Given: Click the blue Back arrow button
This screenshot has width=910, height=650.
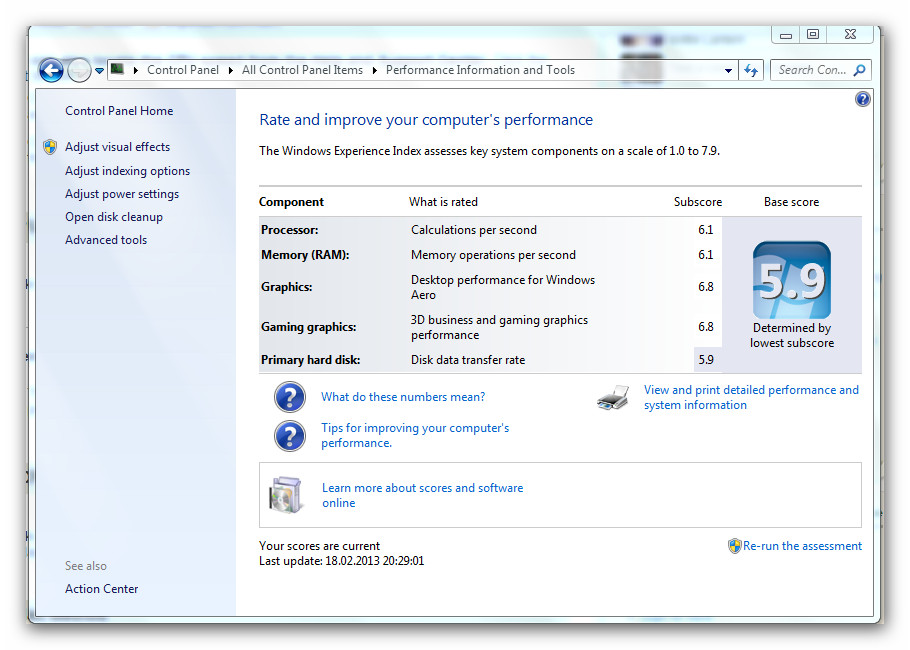Looking at the screenshot, I should coord(51,71).
